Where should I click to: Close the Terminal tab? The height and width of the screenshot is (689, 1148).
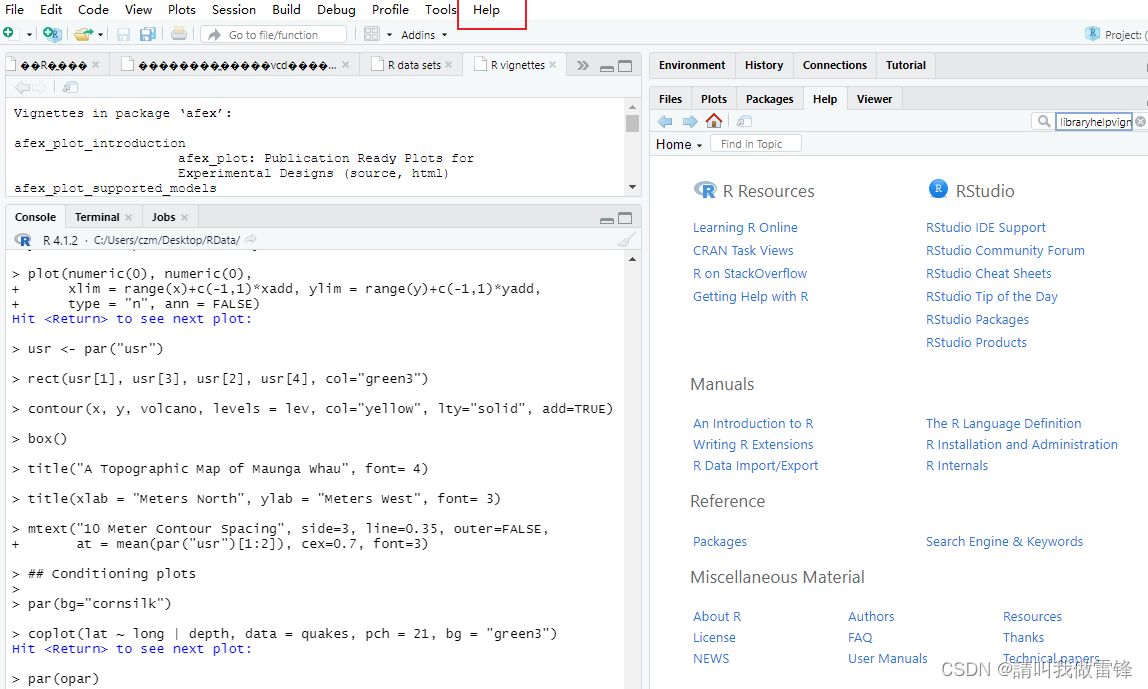coord(129,217)
